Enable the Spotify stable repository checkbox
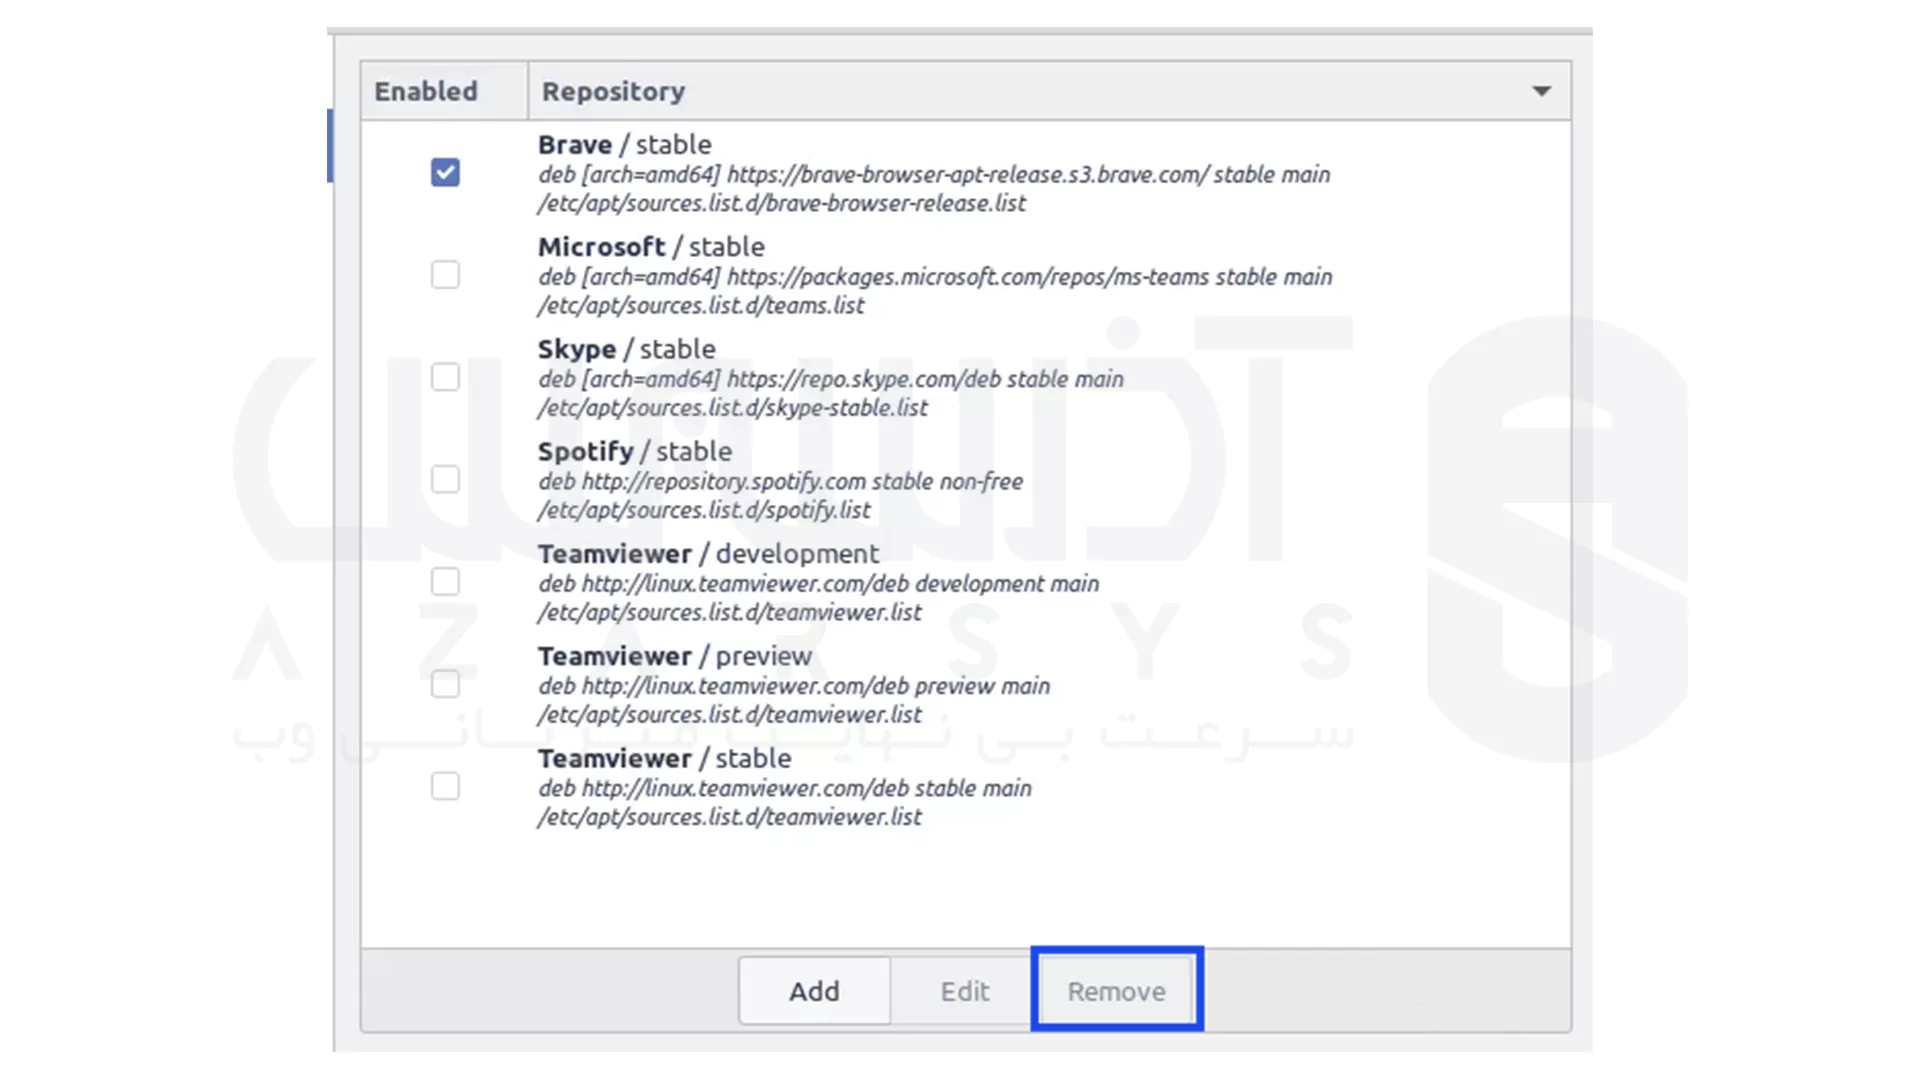The image size is (1920, 1080). click(445, 479)
